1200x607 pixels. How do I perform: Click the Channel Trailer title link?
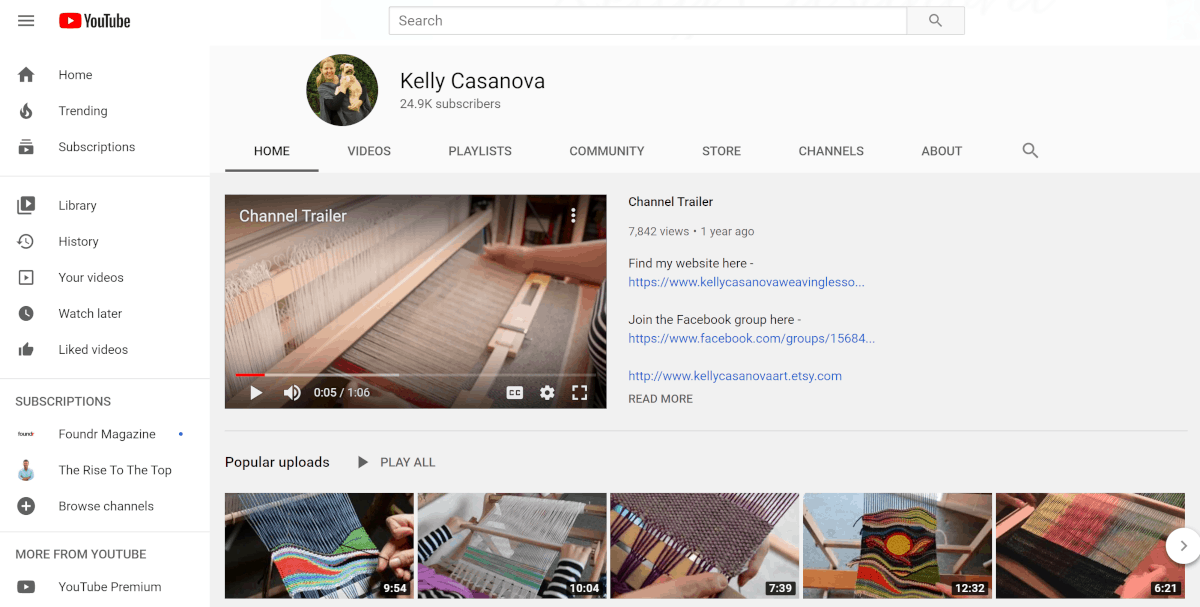[671, 202]
